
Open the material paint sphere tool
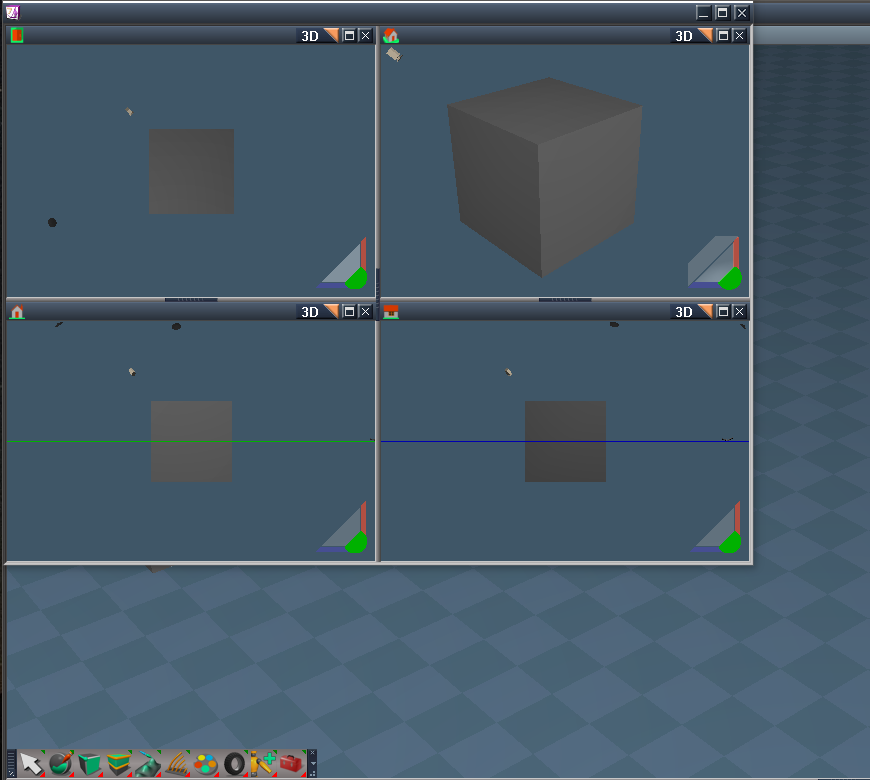(x=60, y=764)
